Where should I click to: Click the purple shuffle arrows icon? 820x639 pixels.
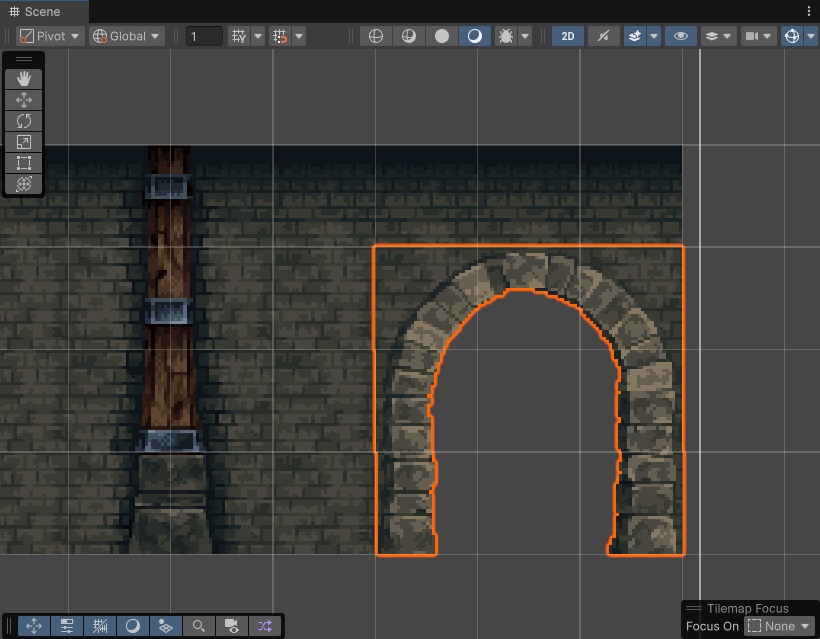point(265,625)
